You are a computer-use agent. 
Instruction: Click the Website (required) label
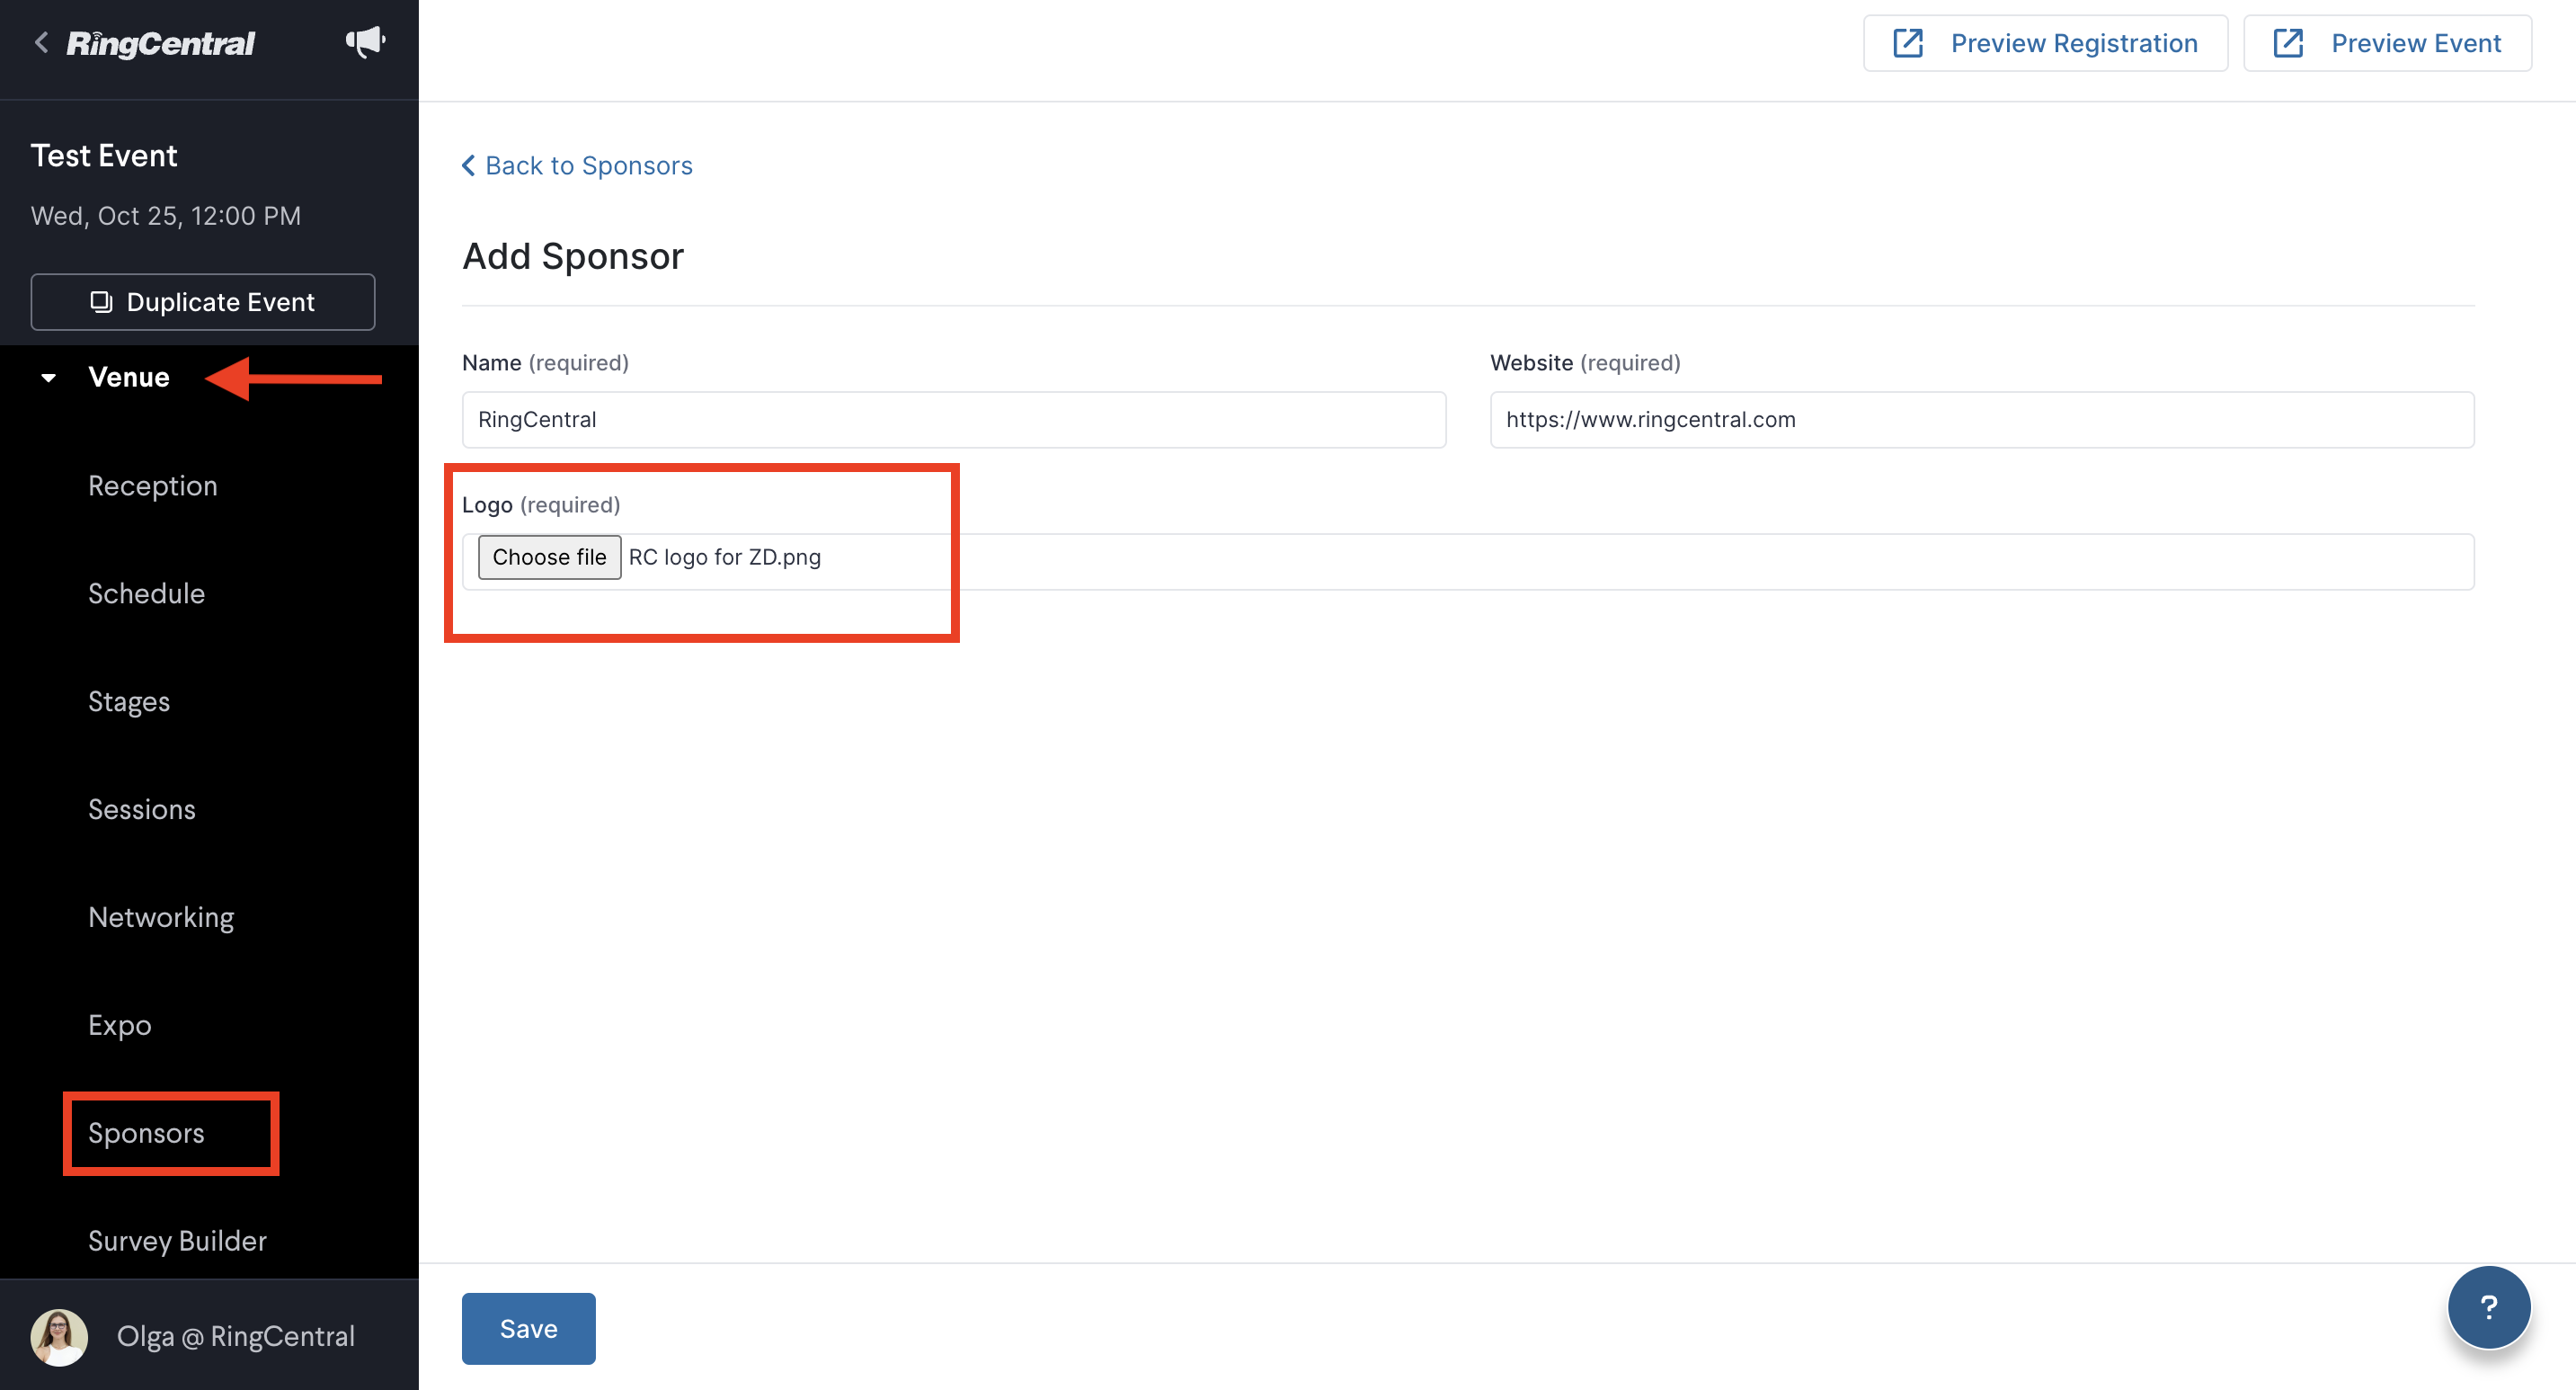[x=1585, y=363]
